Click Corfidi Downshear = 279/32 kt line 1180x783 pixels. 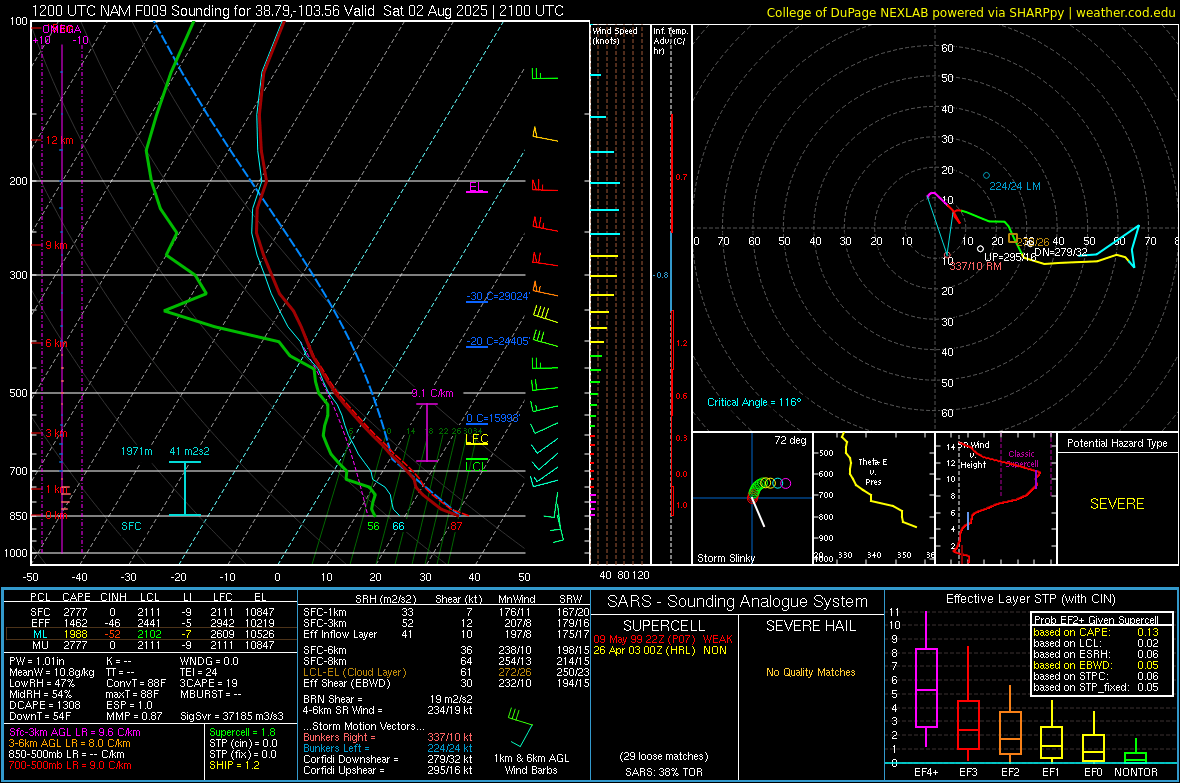point(388,759)
